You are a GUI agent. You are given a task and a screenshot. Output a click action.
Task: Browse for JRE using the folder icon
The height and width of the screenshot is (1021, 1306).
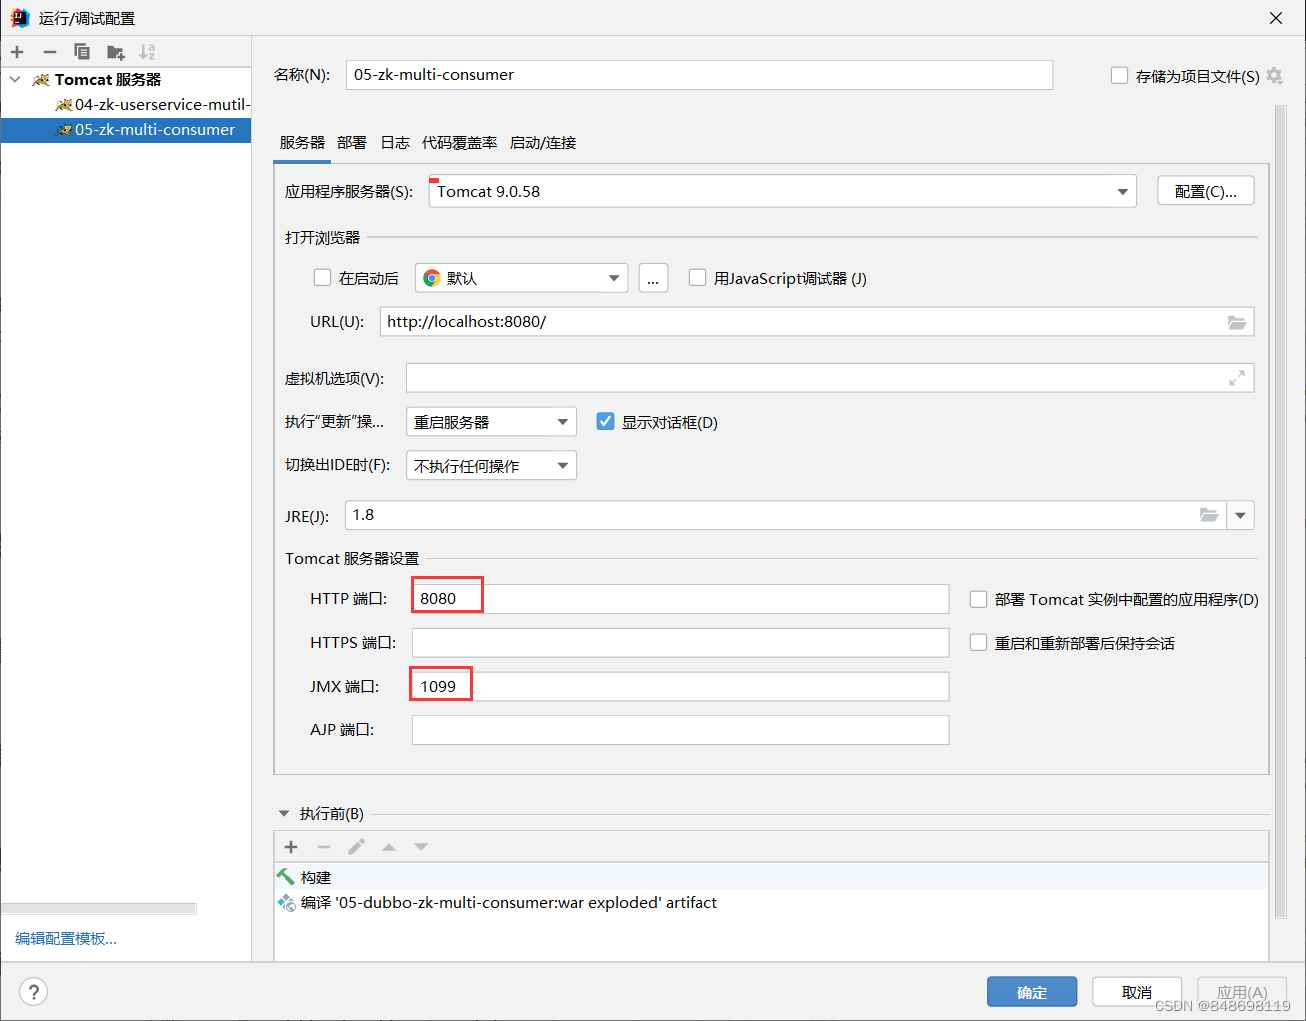point(1209,515)
